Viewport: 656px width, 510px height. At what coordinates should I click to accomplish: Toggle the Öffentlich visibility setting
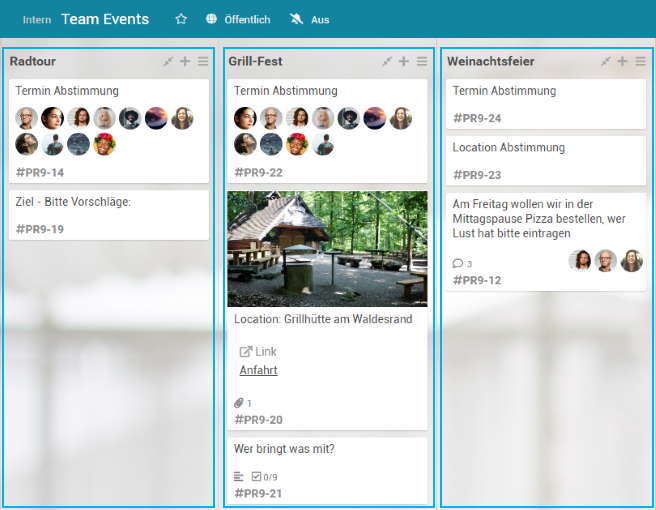point(238,19)
